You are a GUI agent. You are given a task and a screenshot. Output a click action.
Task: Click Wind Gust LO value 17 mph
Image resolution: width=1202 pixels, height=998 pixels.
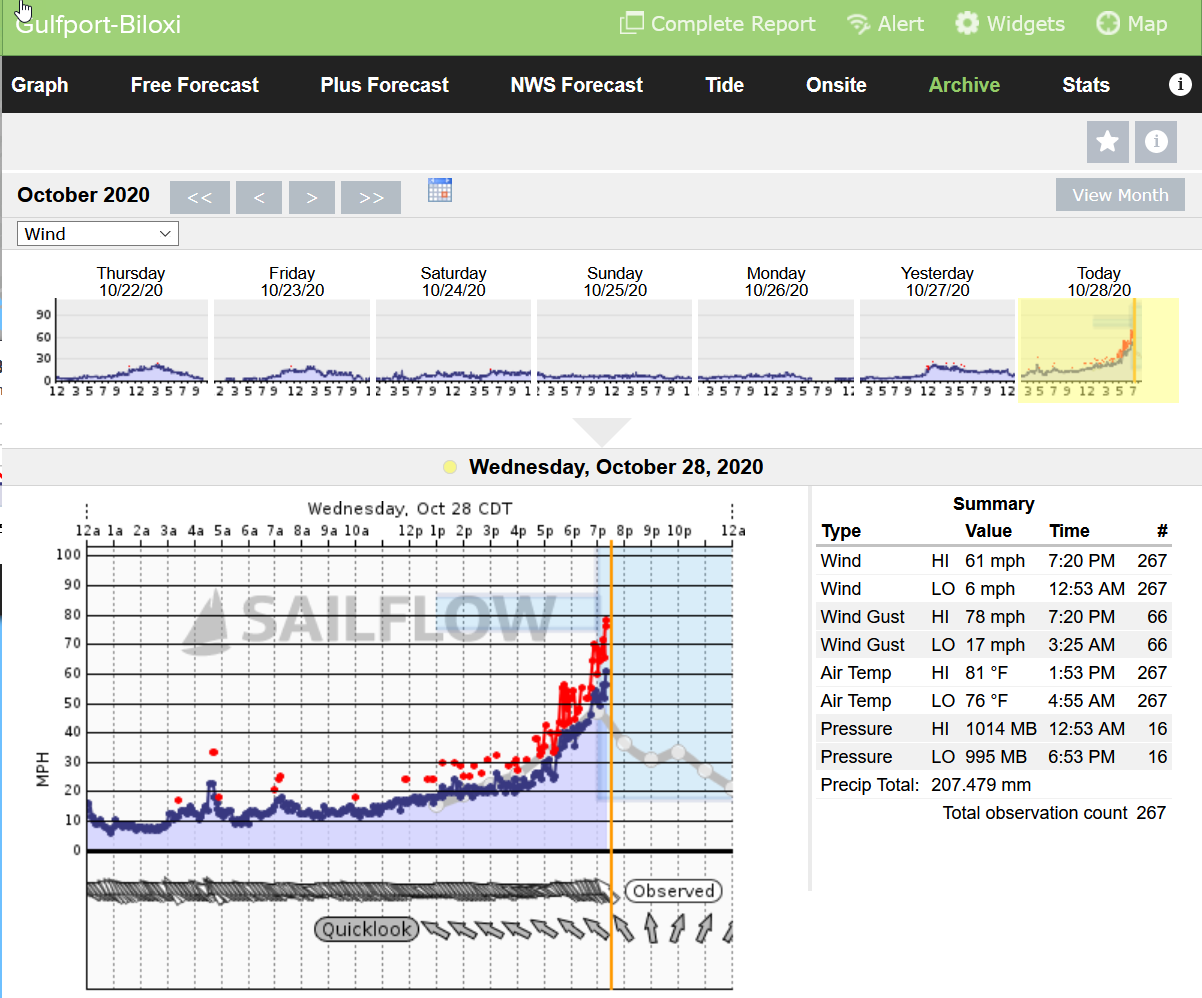click(995, 645)
